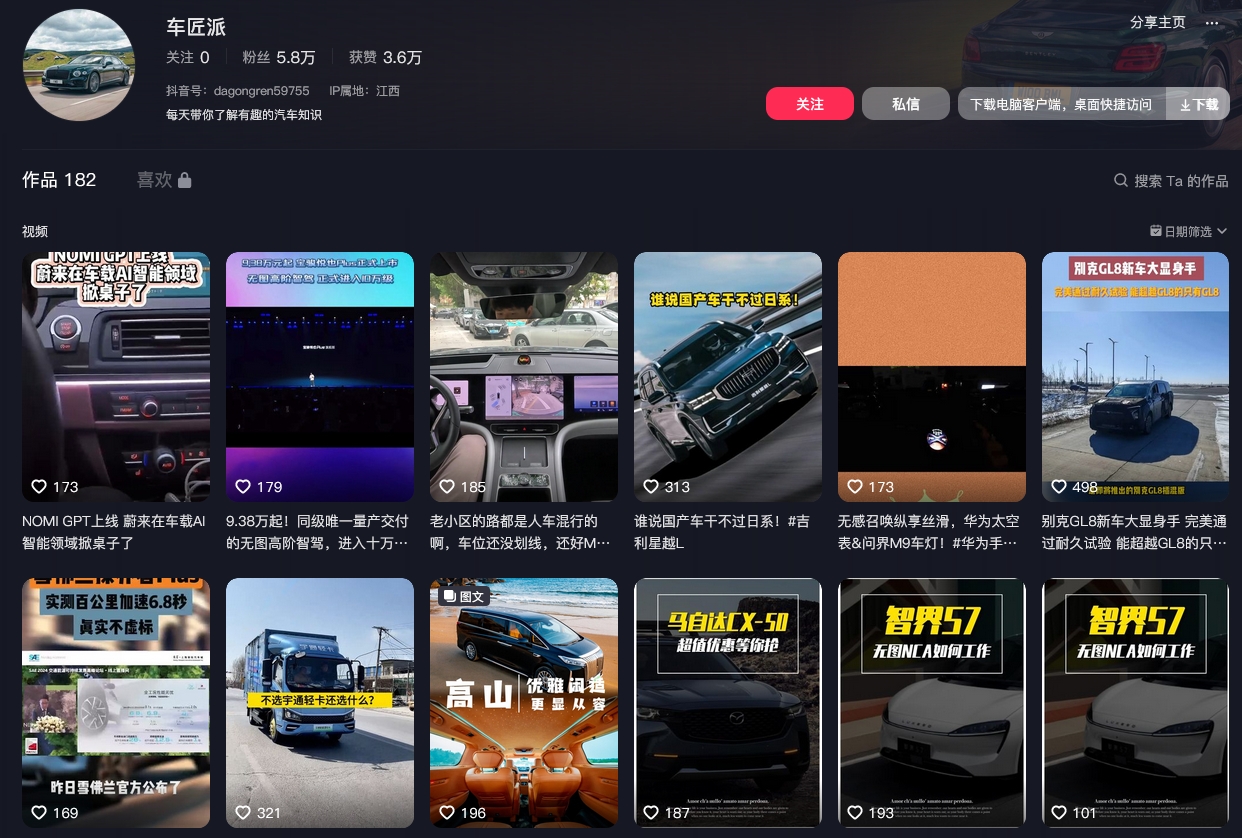Viewport: 1242px width, 838px height.
Task: Click the heart icon showing 179 likes
Action: click(x=243, y=487)
